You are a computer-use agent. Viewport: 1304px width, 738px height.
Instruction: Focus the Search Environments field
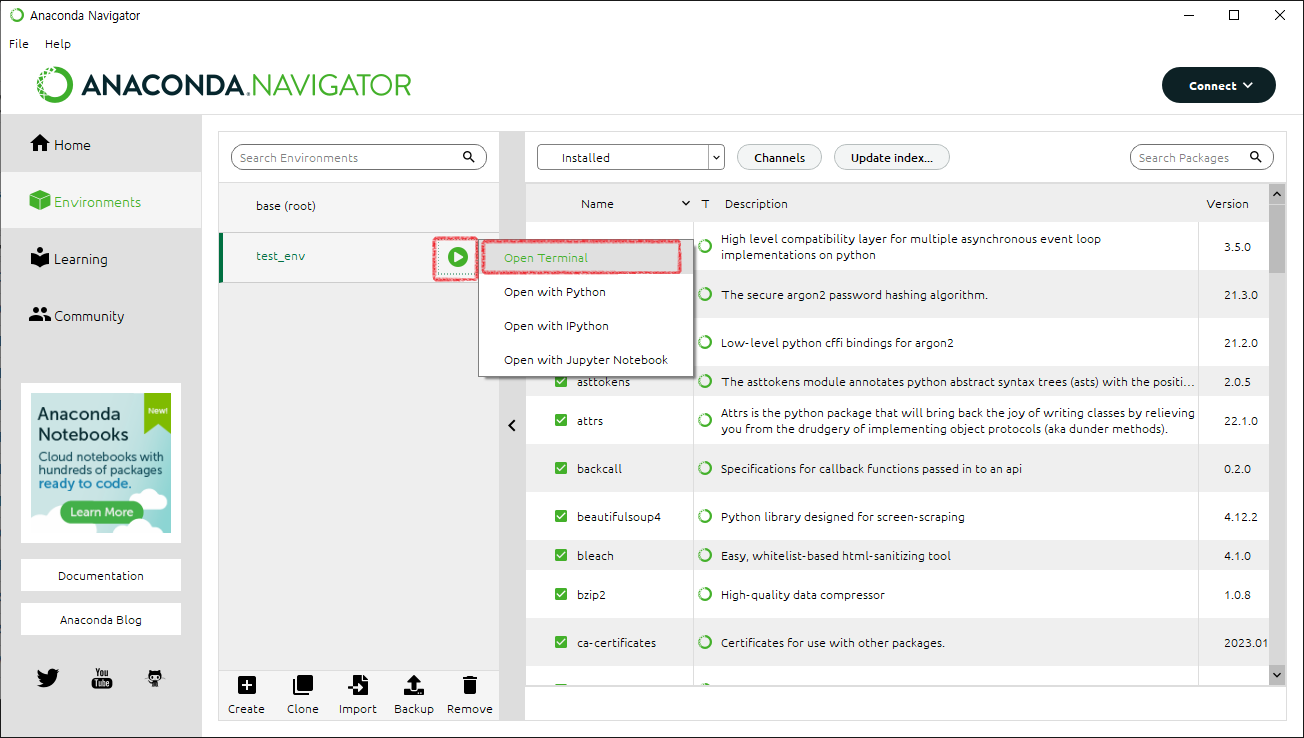[x=358, y=157]
